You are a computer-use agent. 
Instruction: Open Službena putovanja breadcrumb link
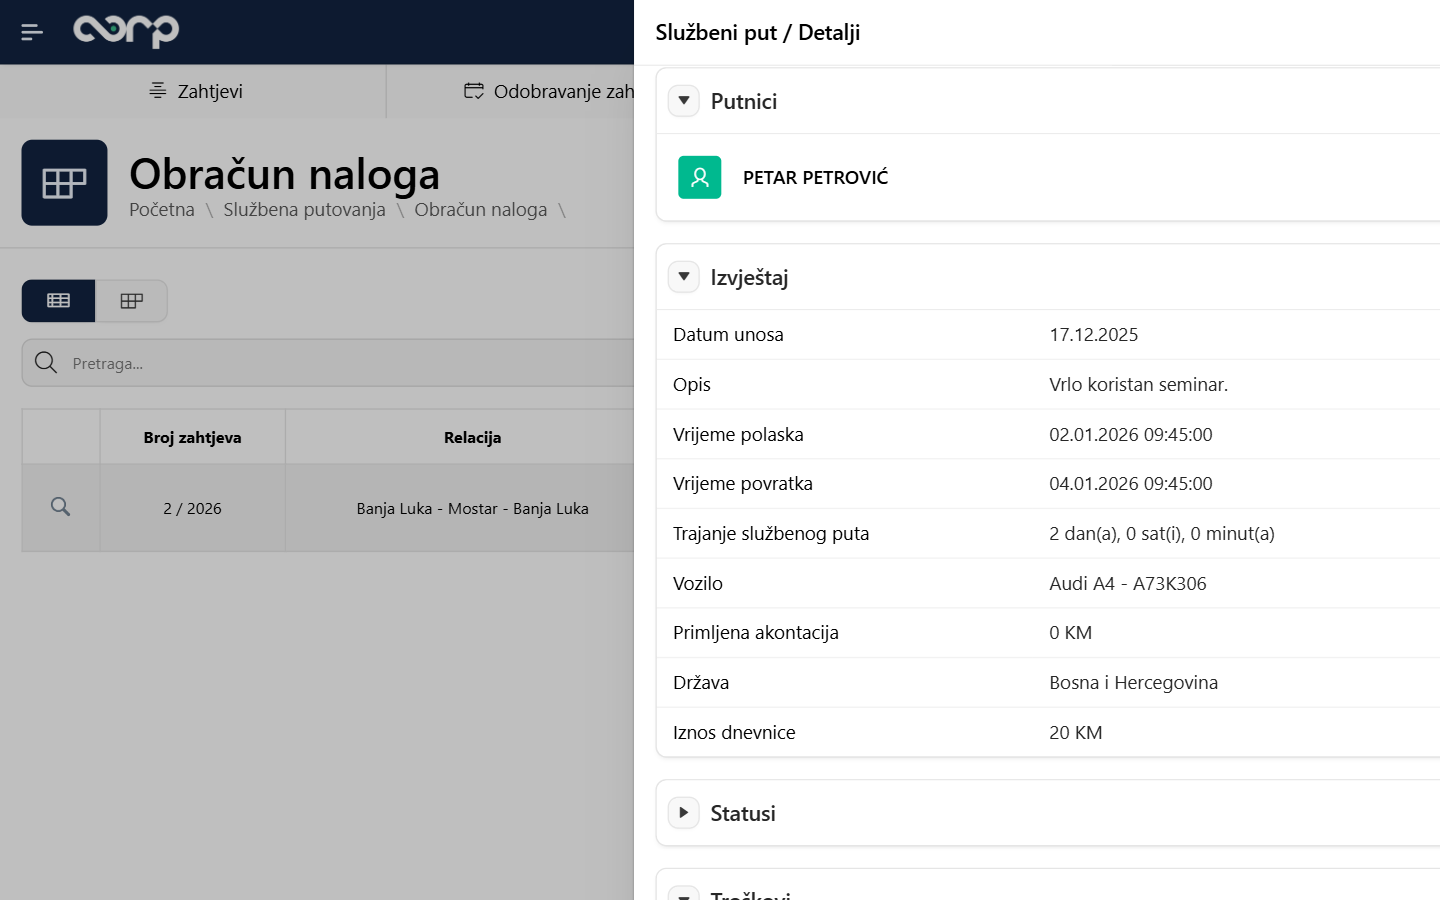click(x=304, y=210)
